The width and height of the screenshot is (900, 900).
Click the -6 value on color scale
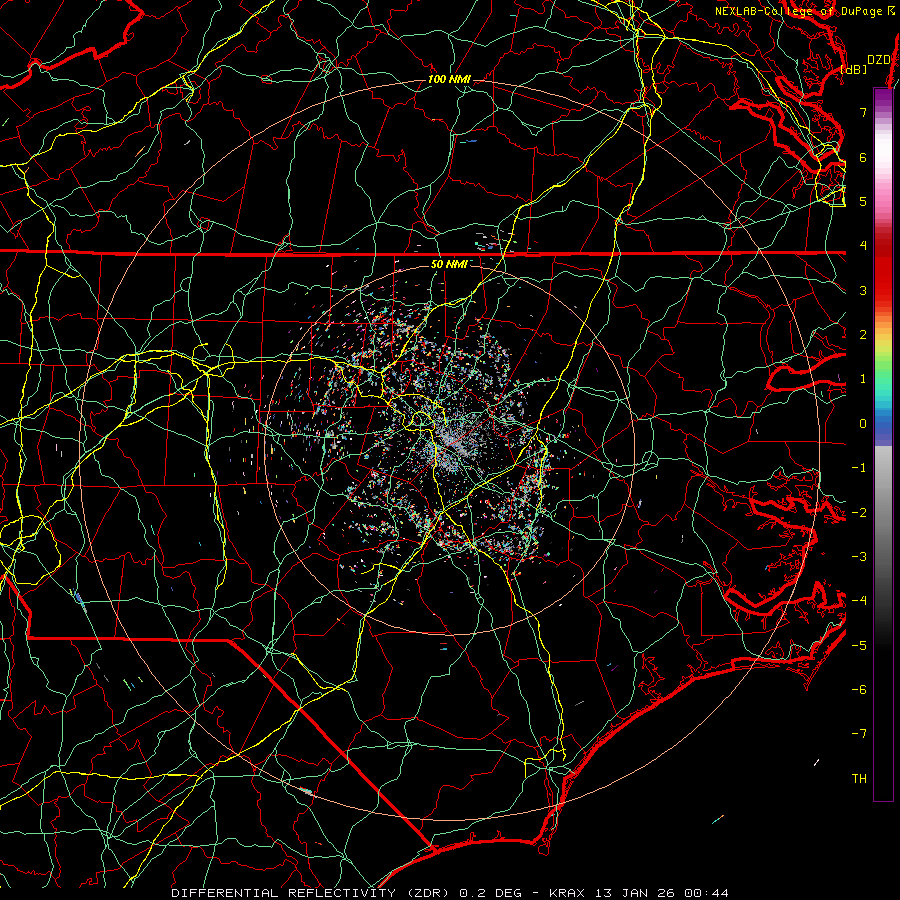[859, 689]
